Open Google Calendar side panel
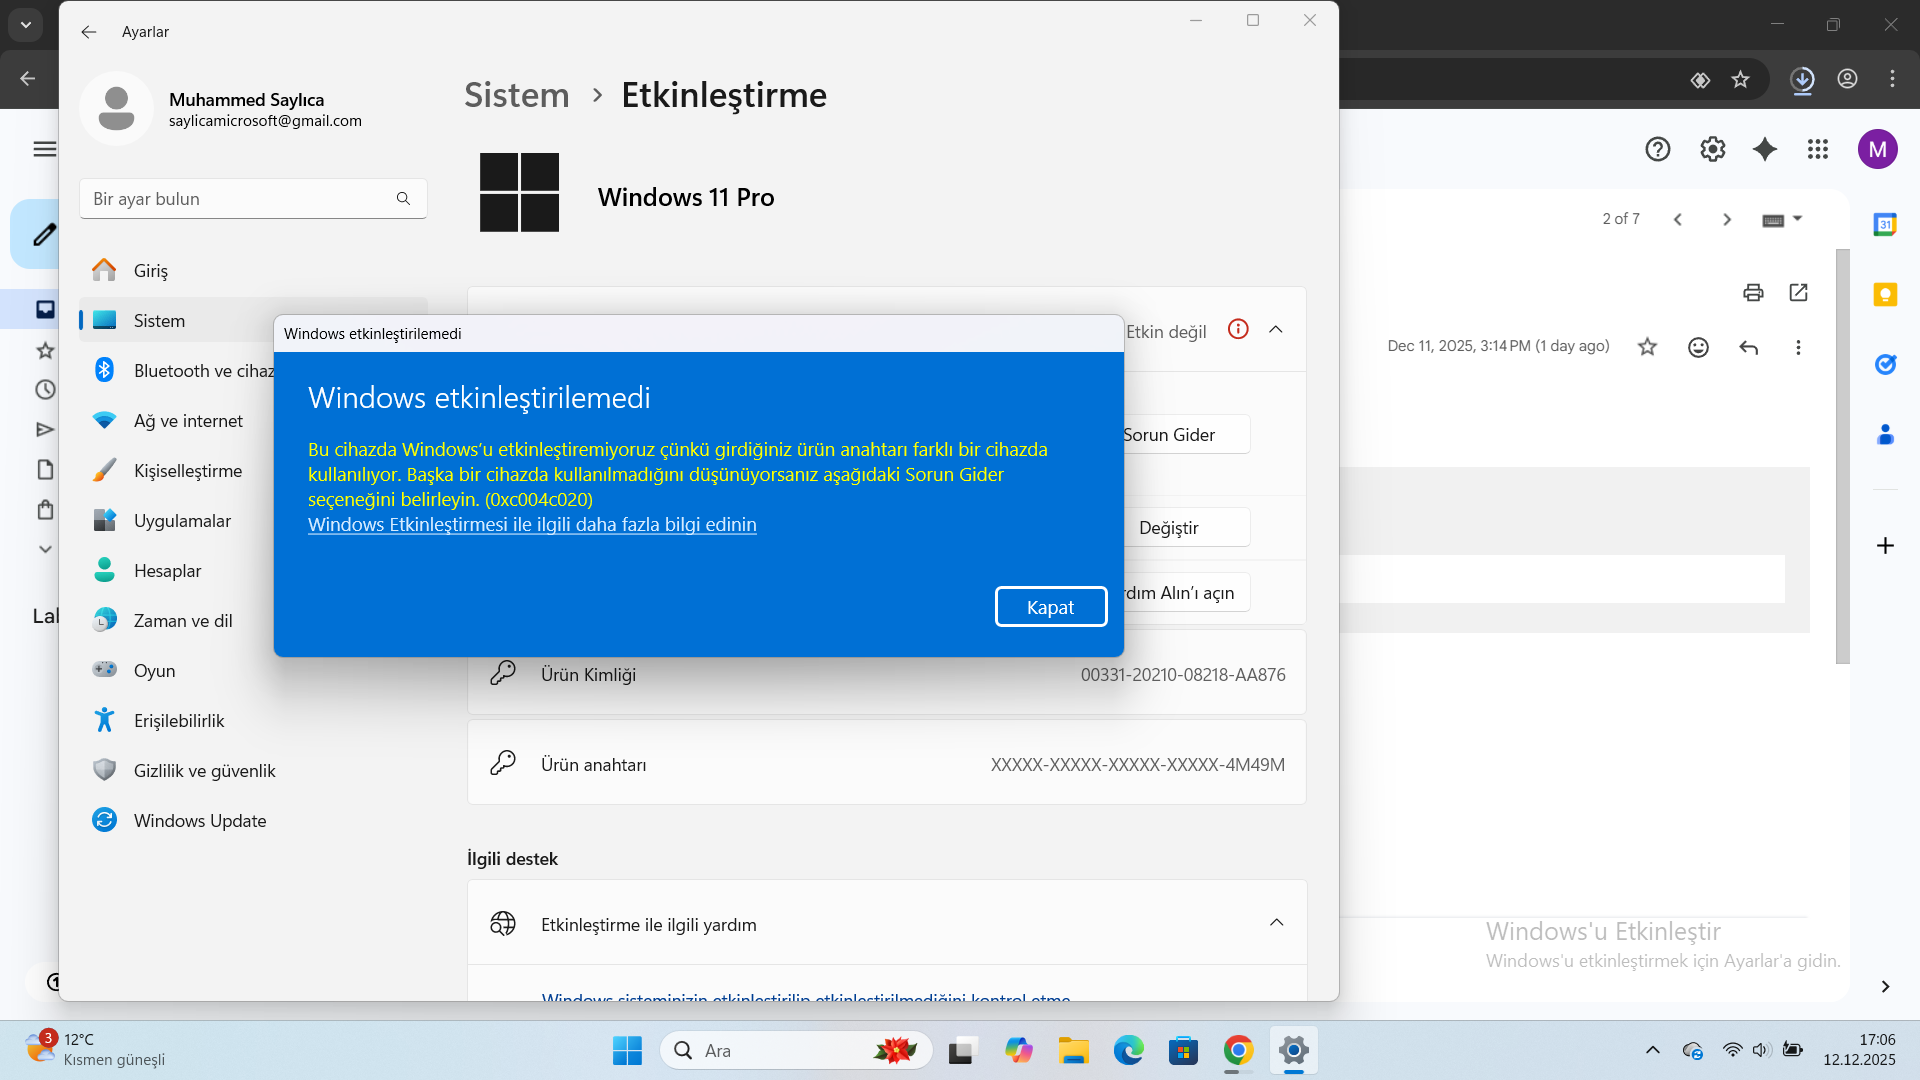The image size is (1920, 1080). point(1885,224)
